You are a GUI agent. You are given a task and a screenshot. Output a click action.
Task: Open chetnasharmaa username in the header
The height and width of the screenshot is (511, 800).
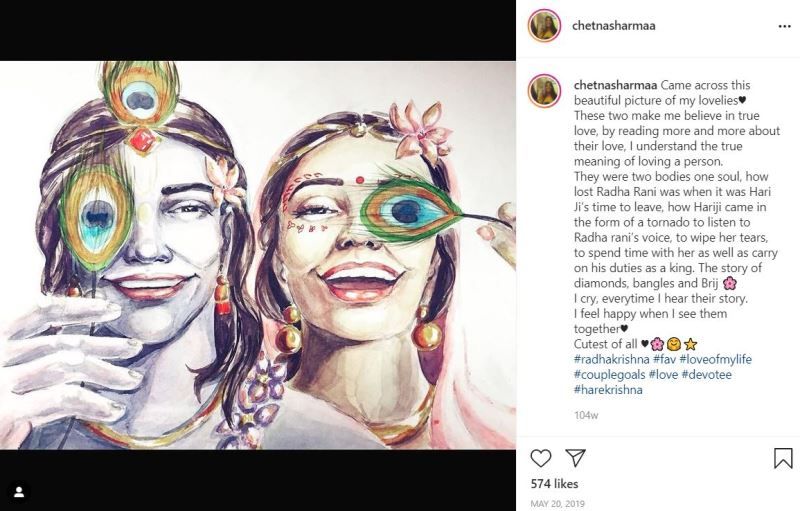(614, 26)
